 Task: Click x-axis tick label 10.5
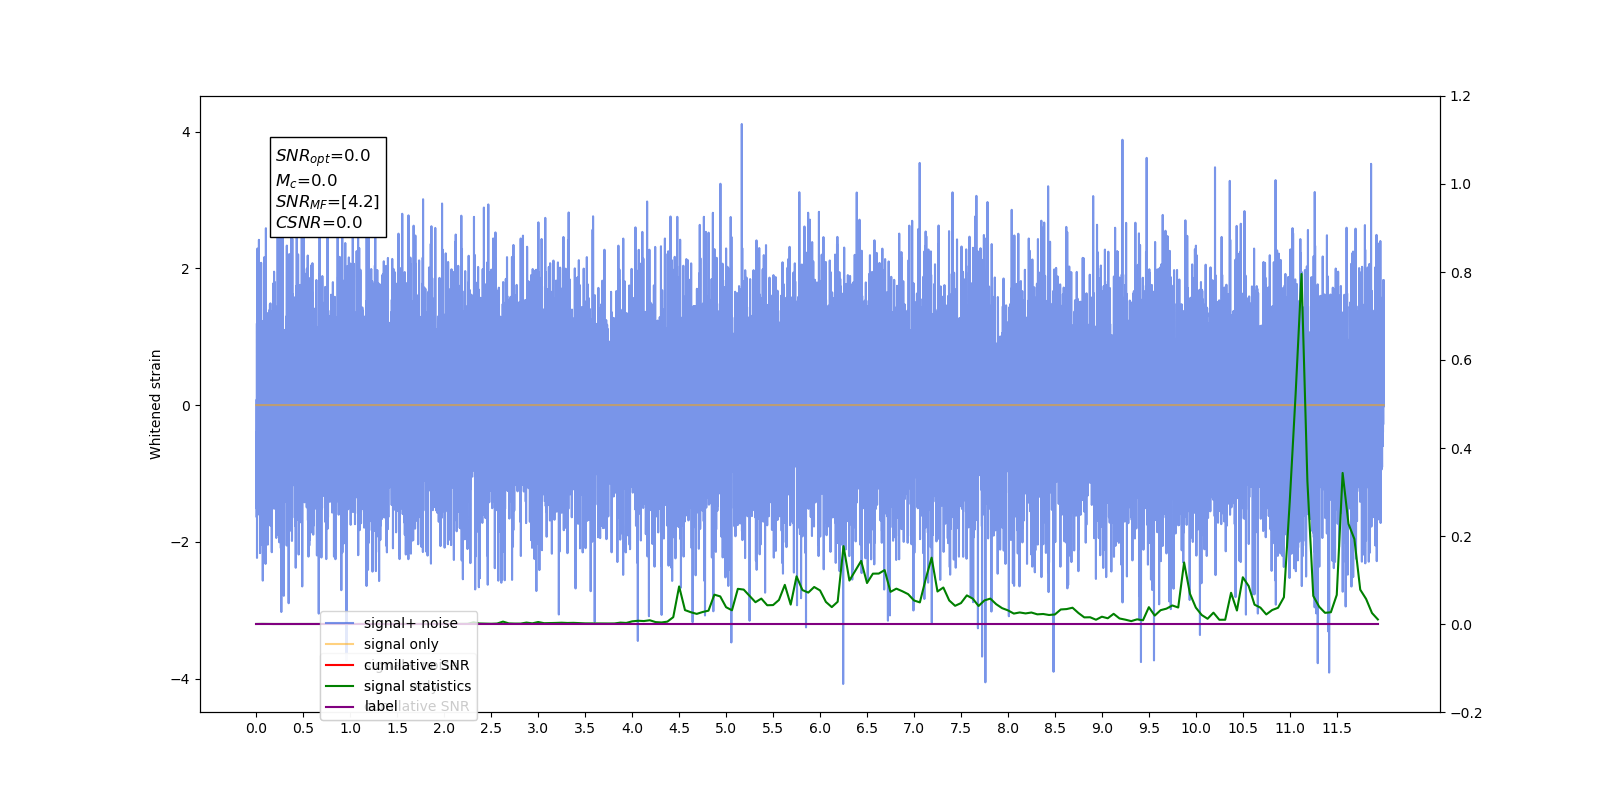[1243, 728]
